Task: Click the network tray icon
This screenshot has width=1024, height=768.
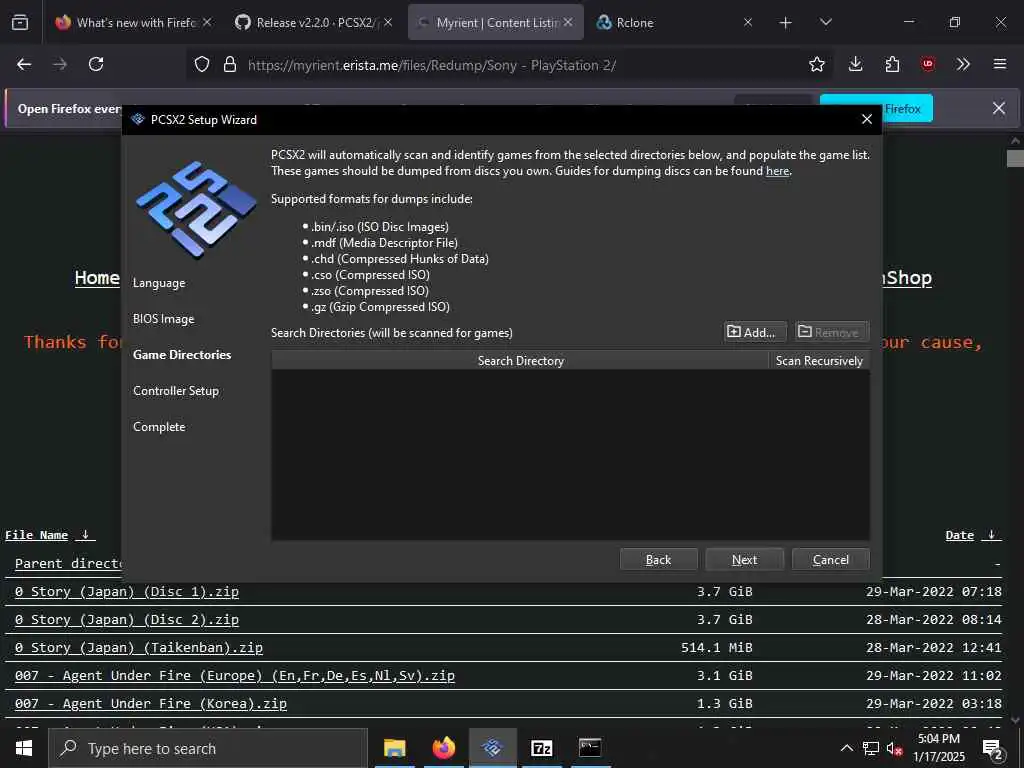Action: (x=870, y=748)
